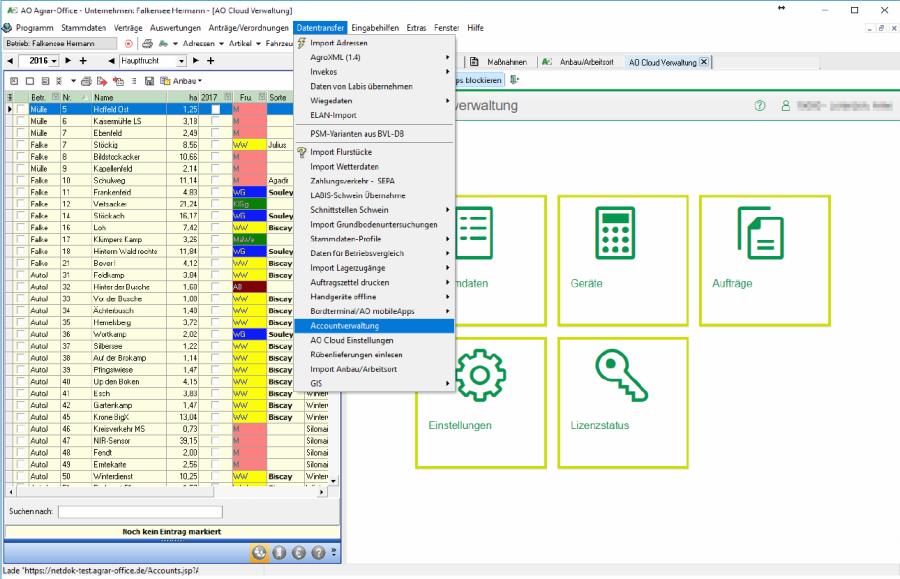This screenshot has height=579, width=900.
Task: Click the Suchen nach search field
Action: pos(139,511)
